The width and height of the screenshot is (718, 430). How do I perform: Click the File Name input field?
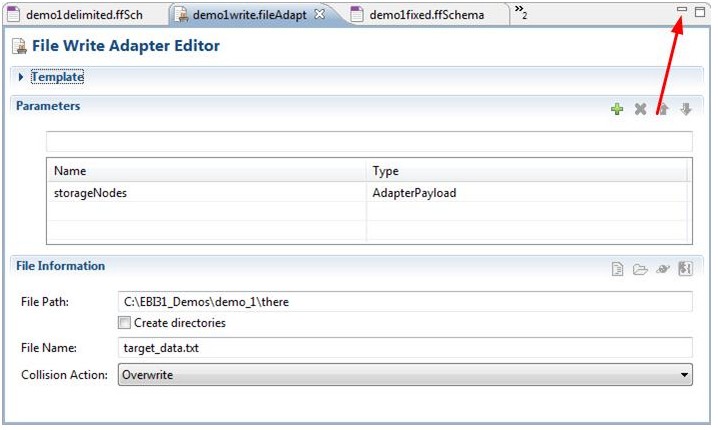(405, 348)
